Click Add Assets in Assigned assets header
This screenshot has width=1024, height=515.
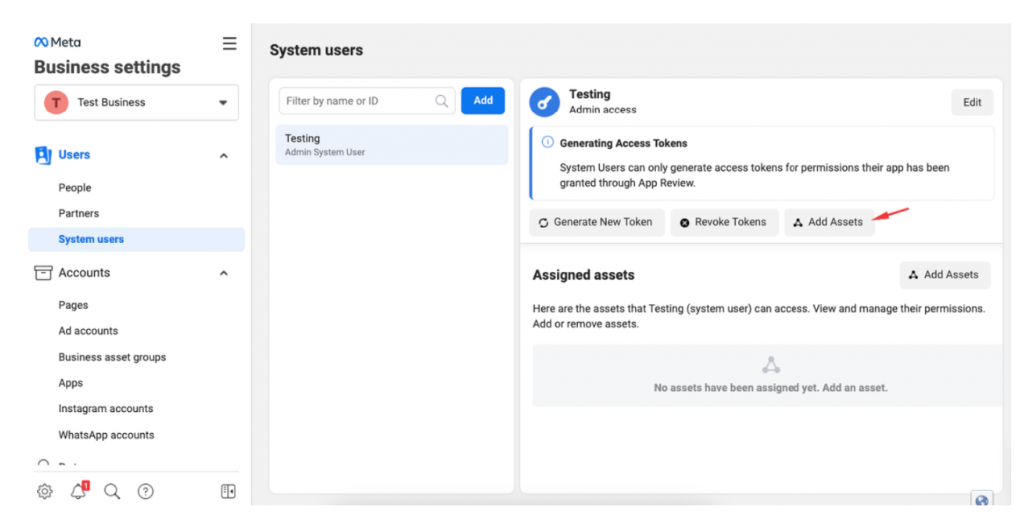click(944, 275)
